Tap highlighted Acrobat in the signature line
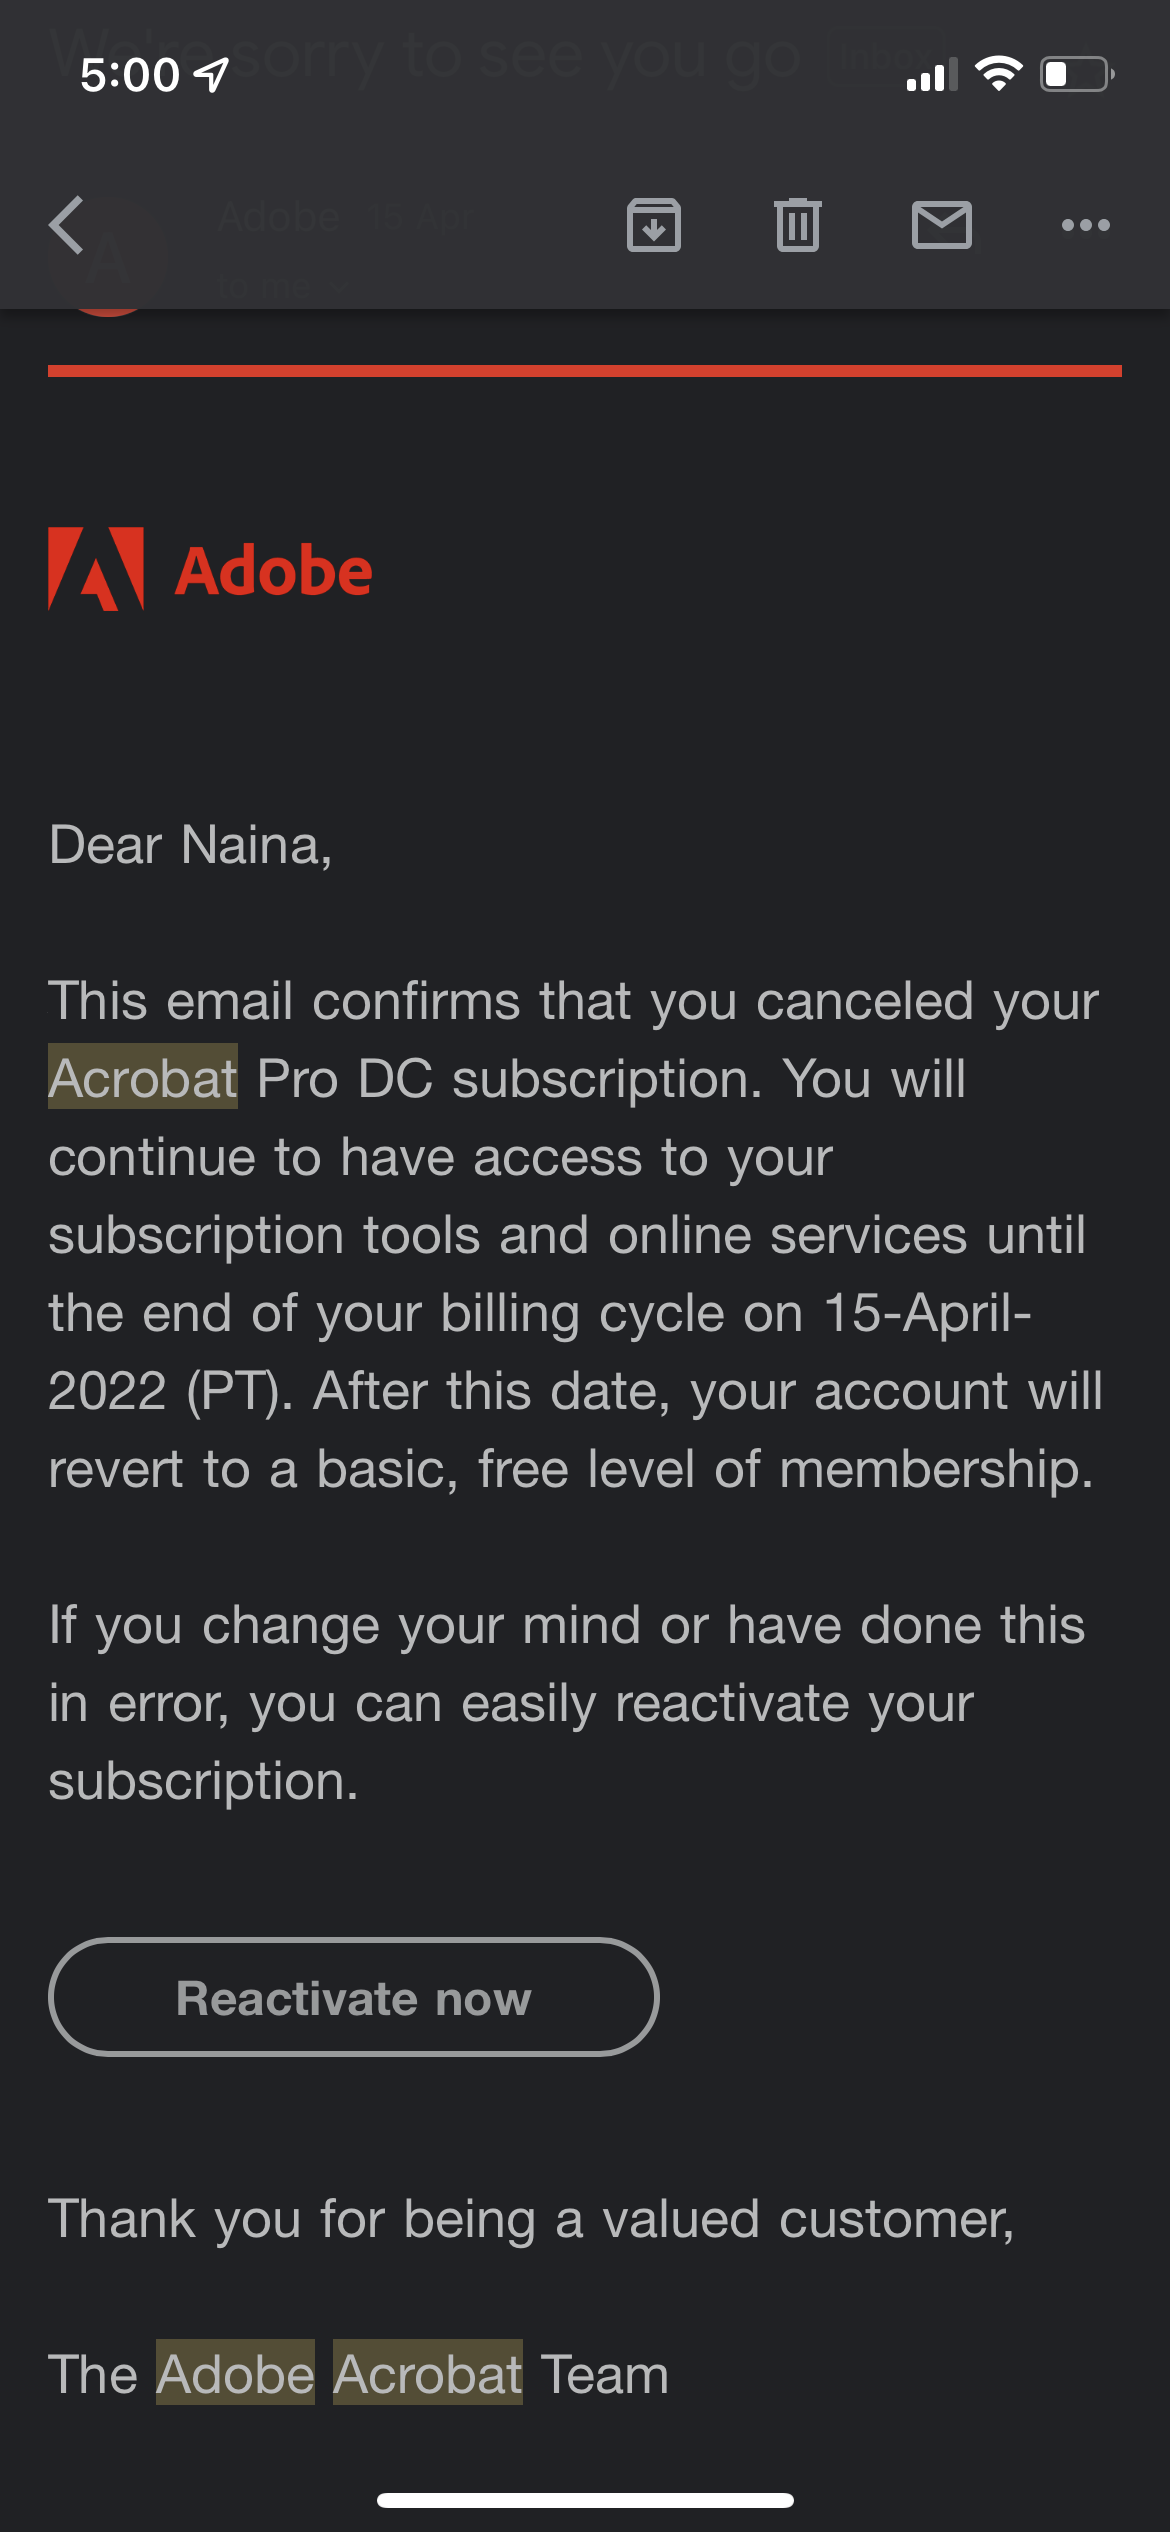The height and width of the screenshot is (2532, 1170). (427, 2374)
